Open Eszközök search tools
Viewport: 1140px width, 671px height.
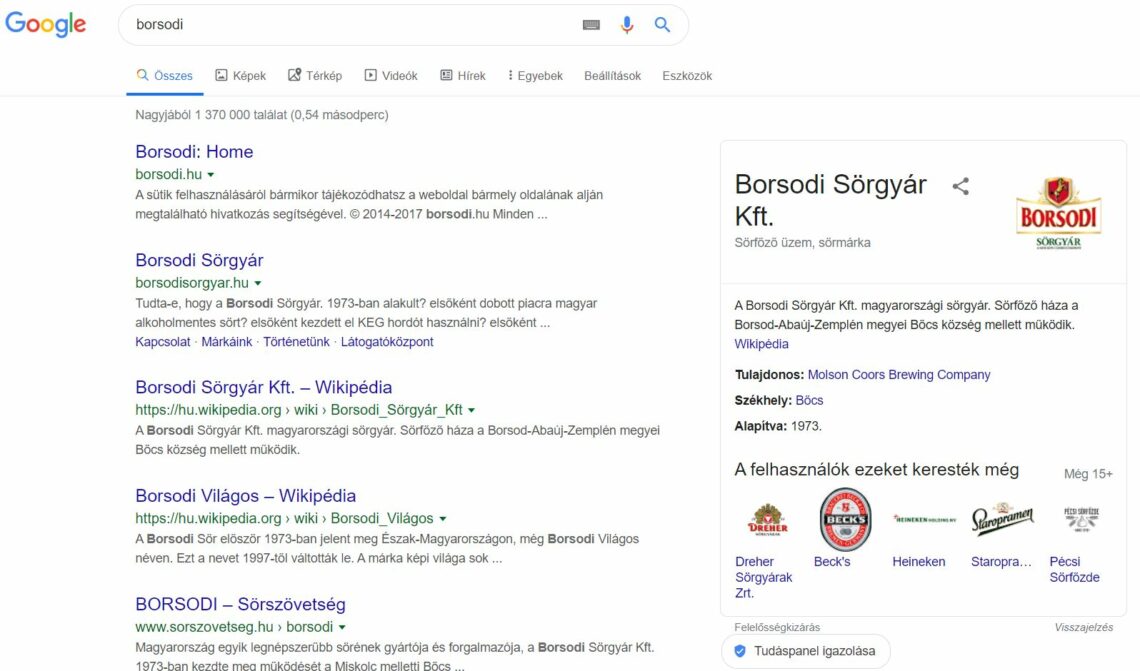[x=687, y=76]
